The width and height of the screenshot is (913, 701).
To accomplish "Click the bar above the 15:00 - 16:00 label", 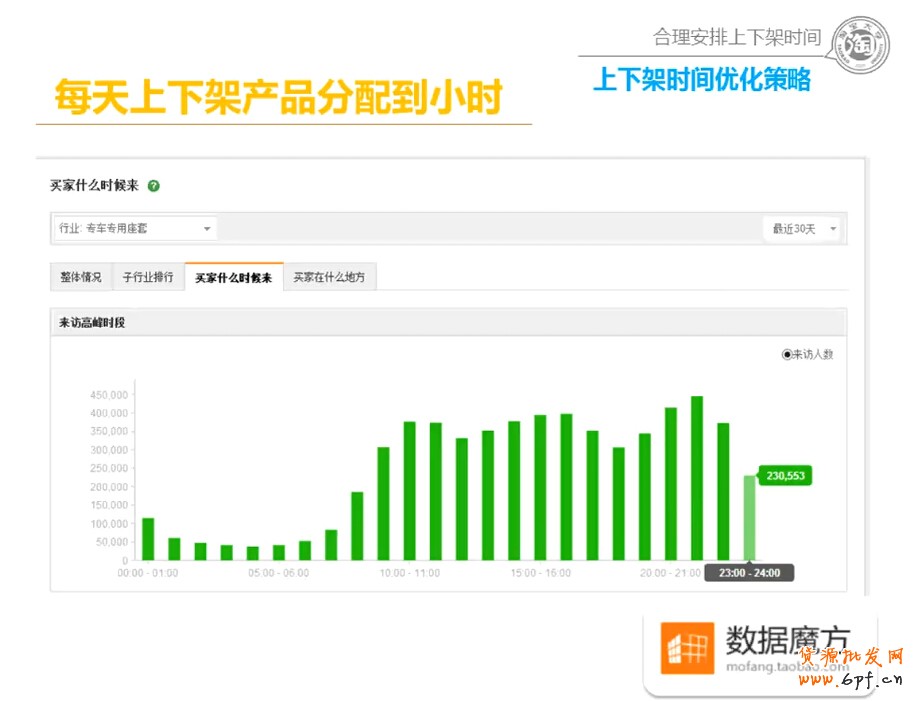I will tap(540, 487).
